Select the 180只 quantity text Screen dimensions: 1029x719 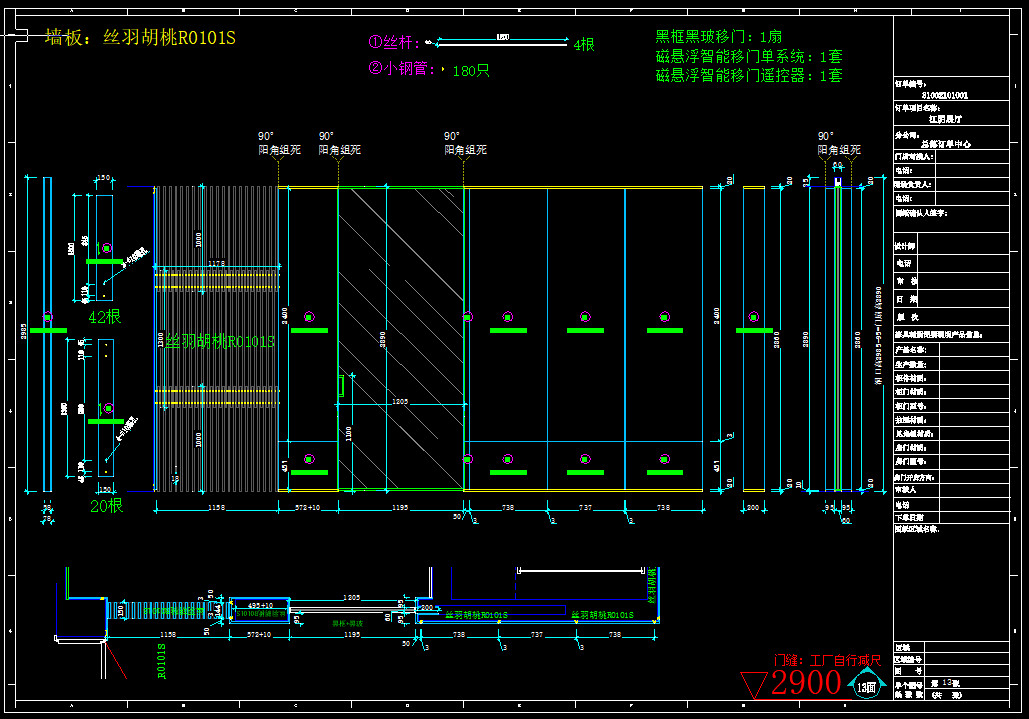[x=471, y=71]
